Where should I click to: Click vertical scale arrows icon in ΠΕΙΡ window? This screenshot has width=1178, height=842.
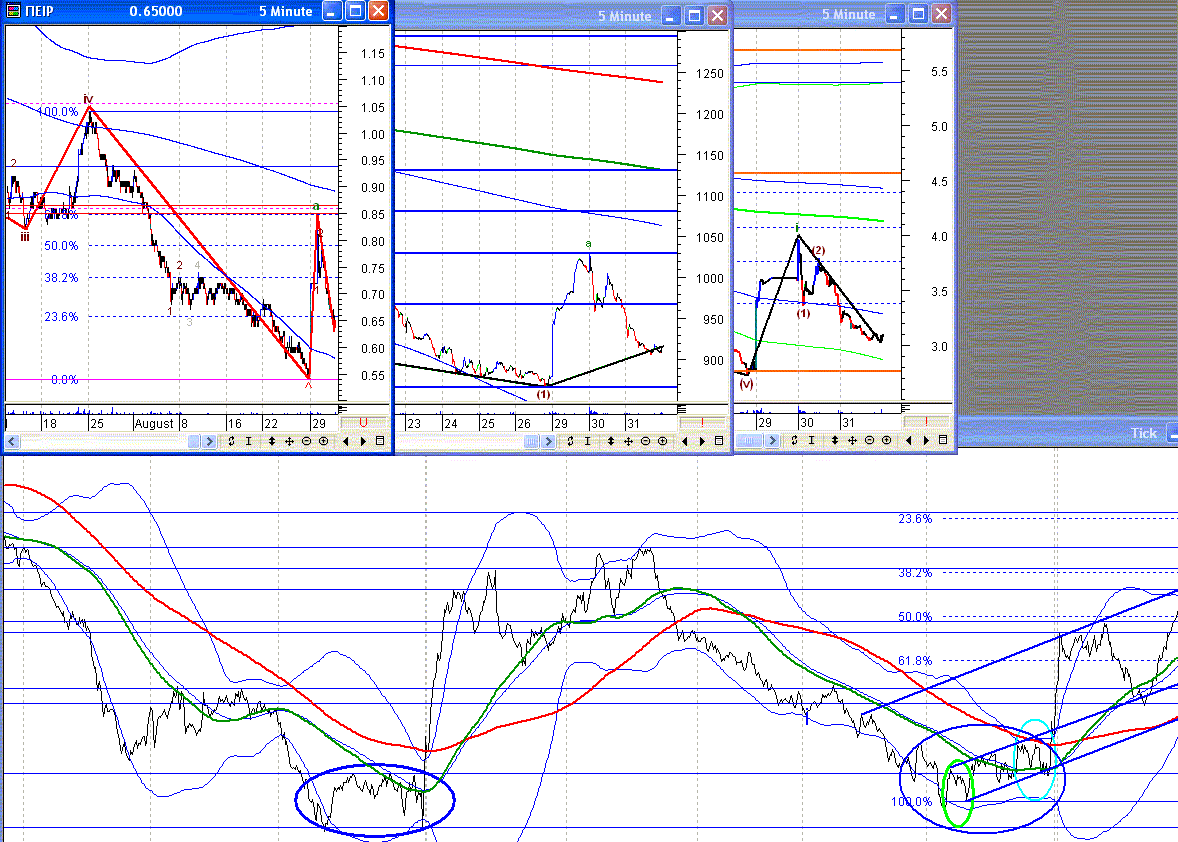[271, 441]
